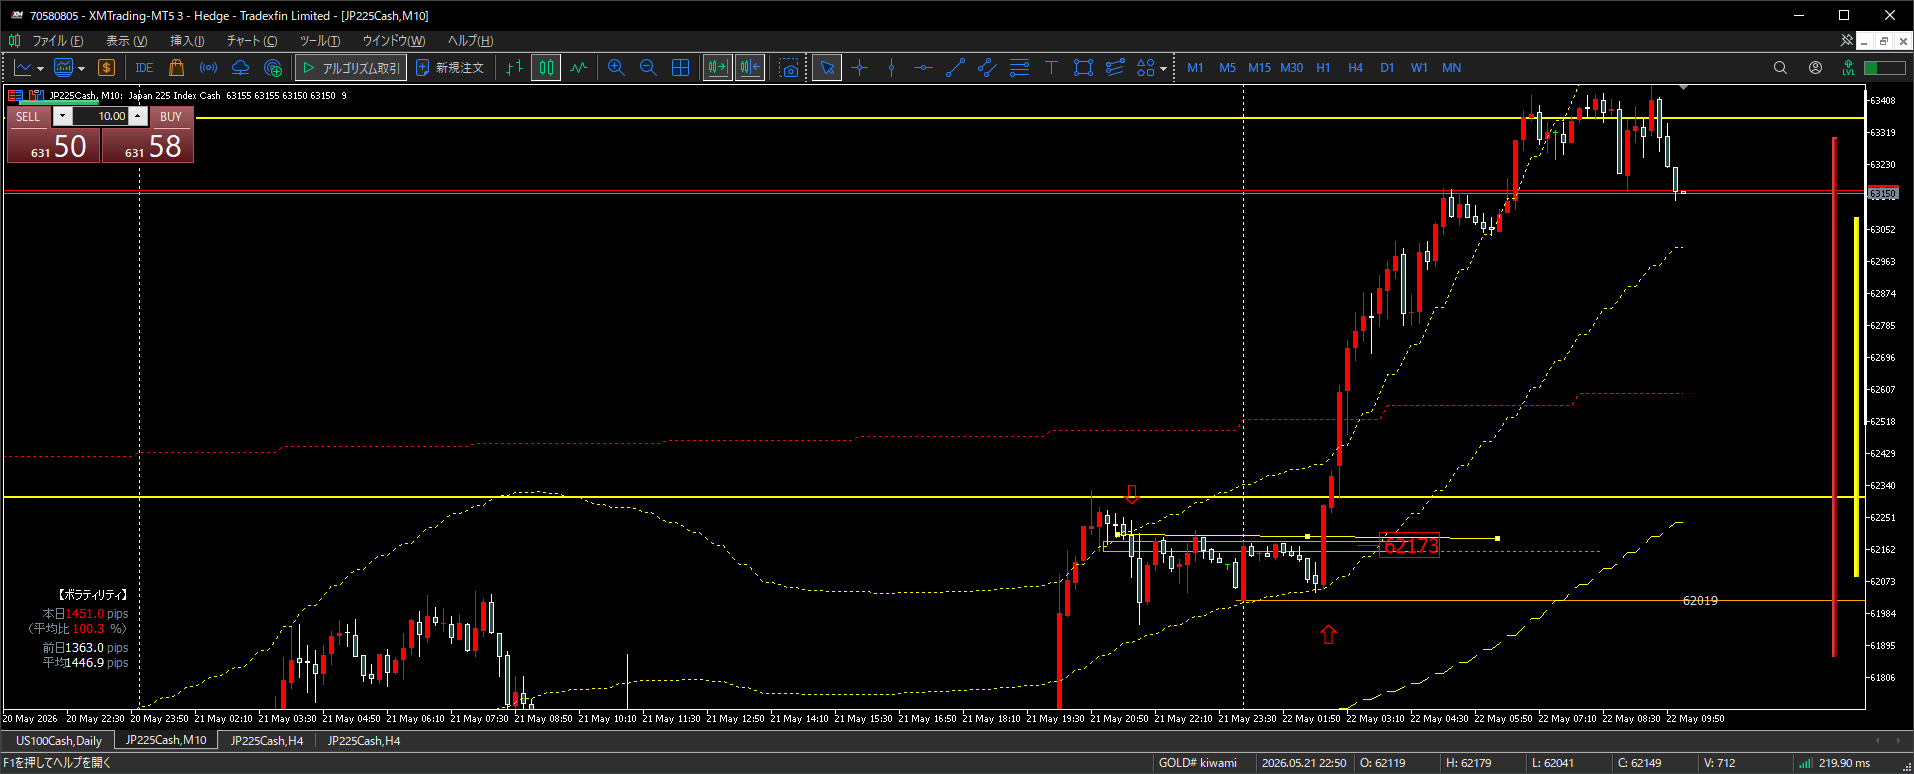The width and height of the screenshot is (1914, 774).
Task: Expand the shapes and arrows dropdown
Action: [1163, 68]
